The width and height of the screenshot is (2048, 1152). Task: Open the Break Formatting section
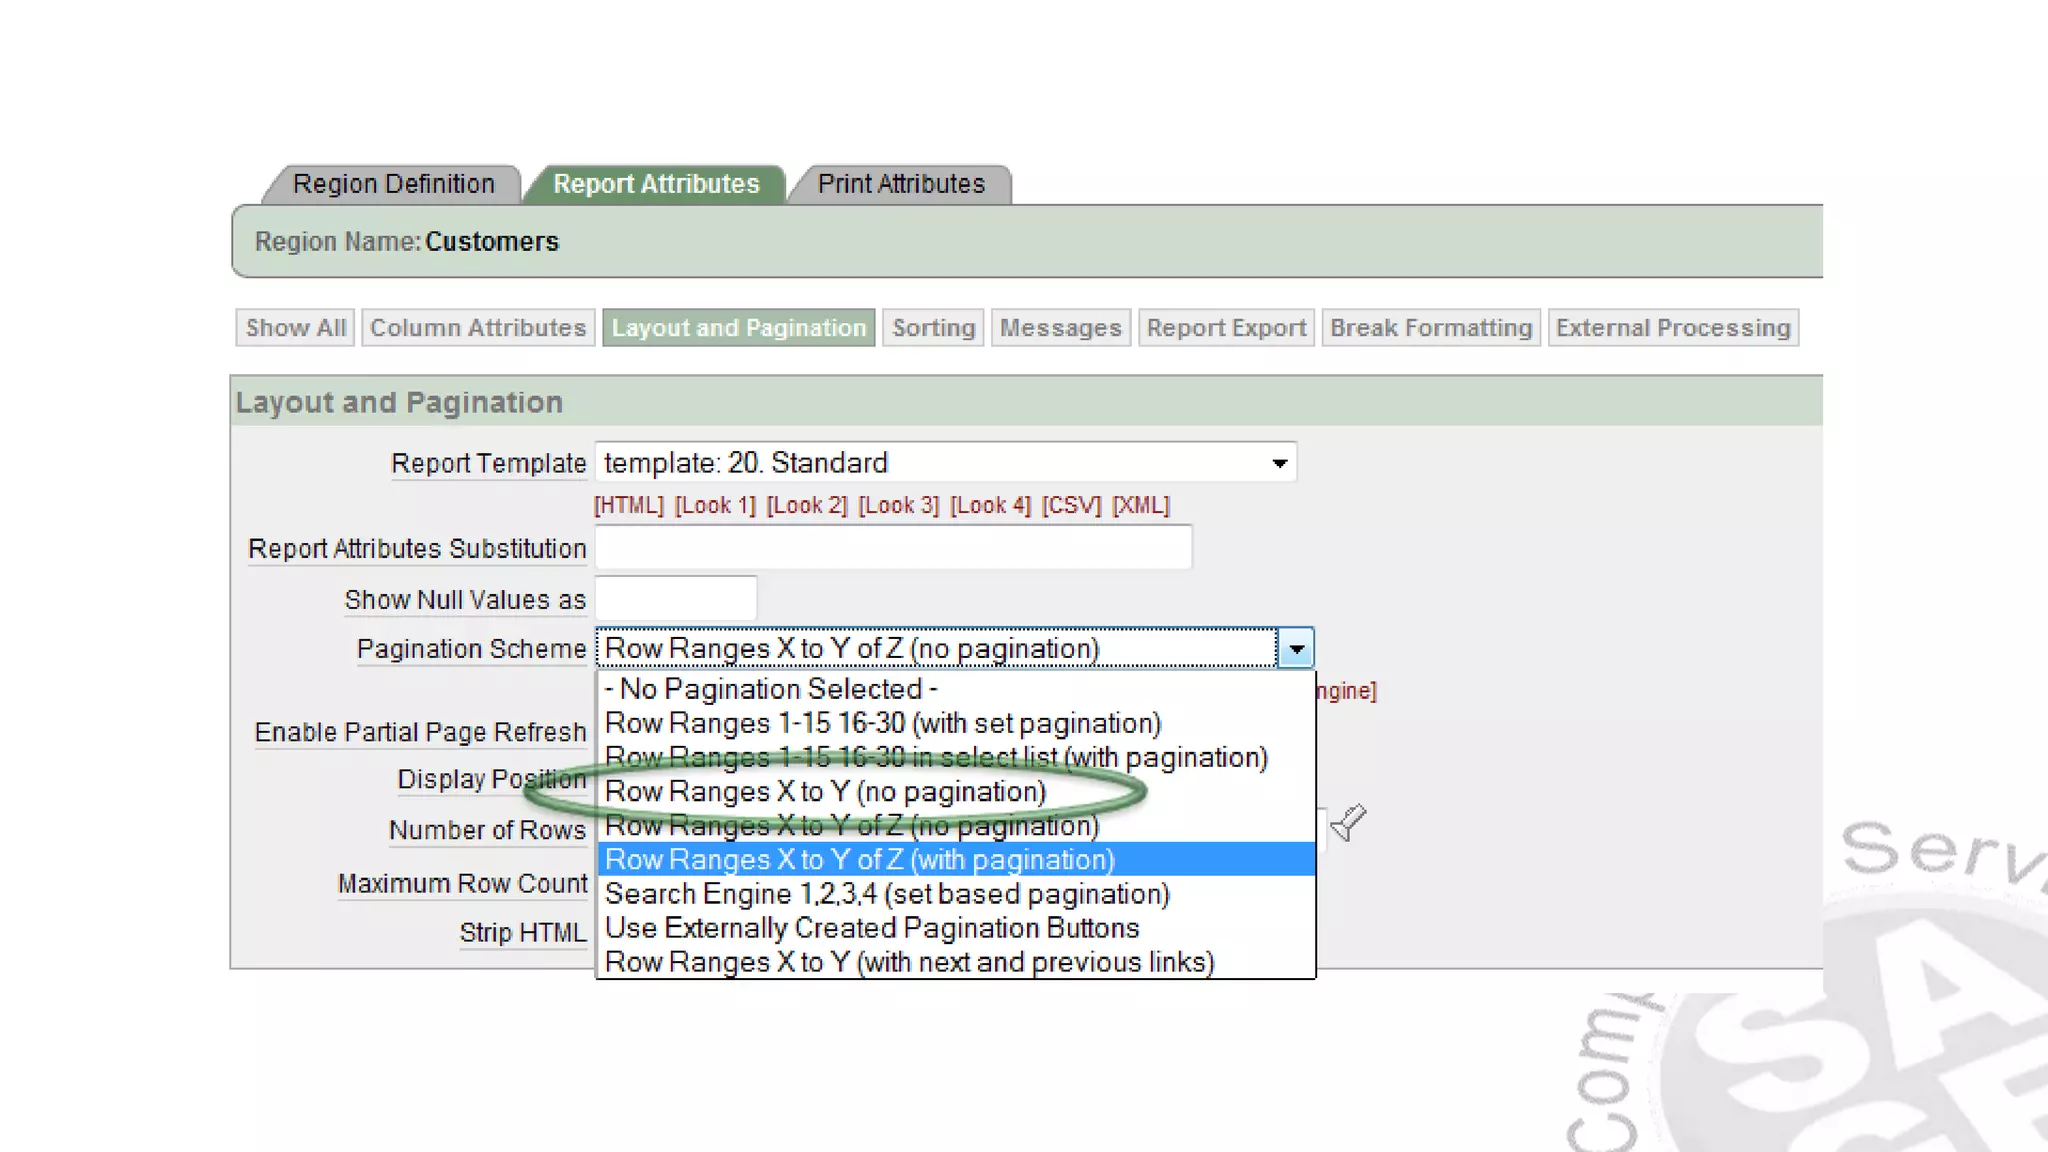click(x=1430, y=328)
